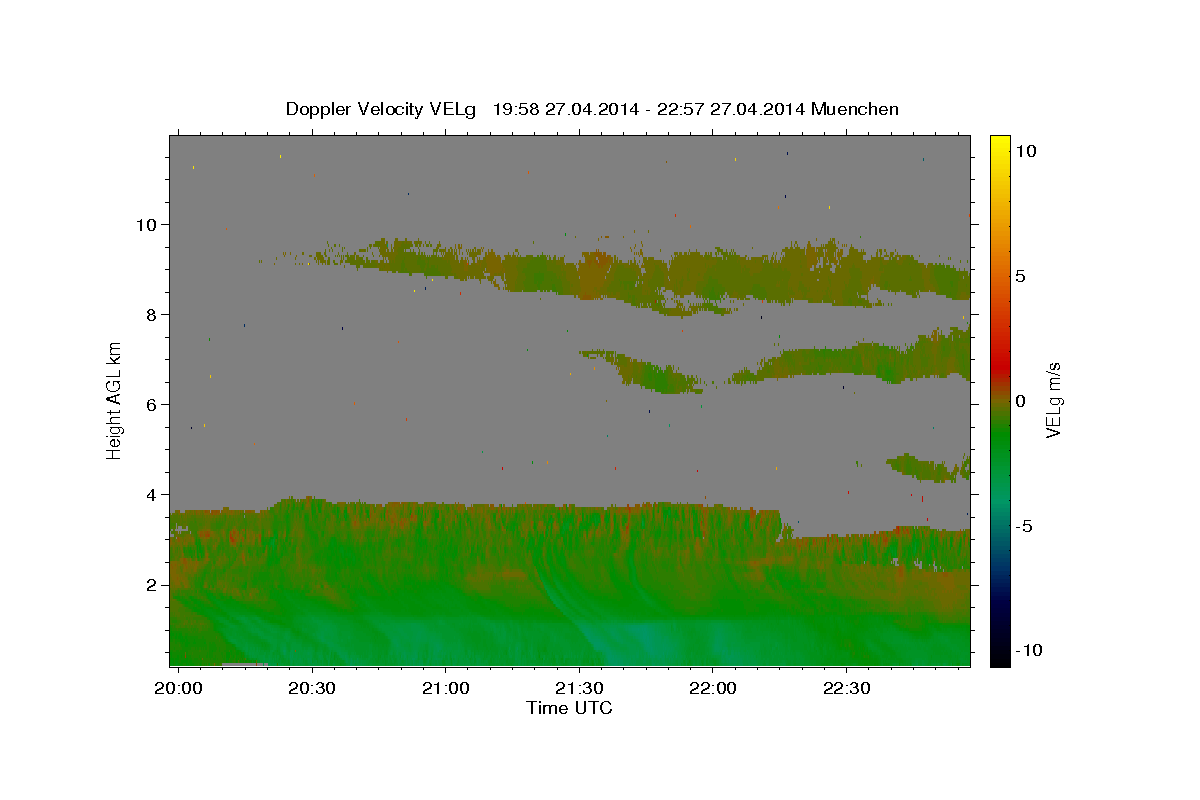Click the black bottom of the colorbar
Viewport: 1200px width, 800px height.
tap(1000, 655)
